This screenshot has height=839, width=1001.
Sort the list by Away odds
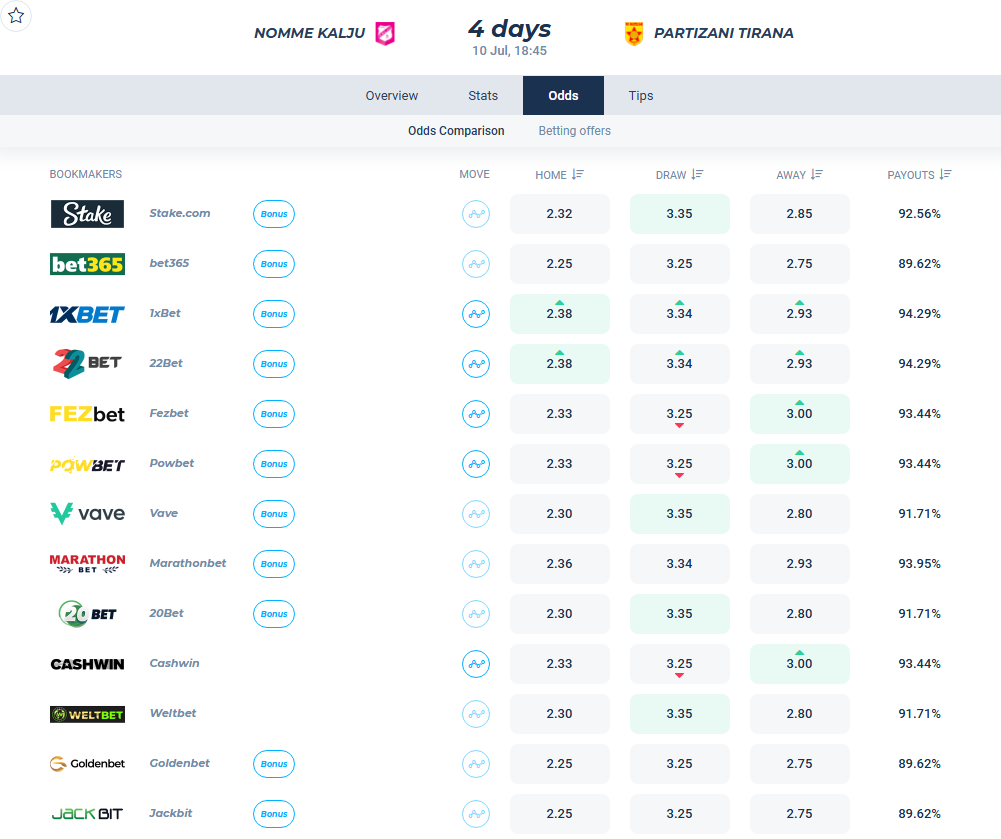point(799,174)
